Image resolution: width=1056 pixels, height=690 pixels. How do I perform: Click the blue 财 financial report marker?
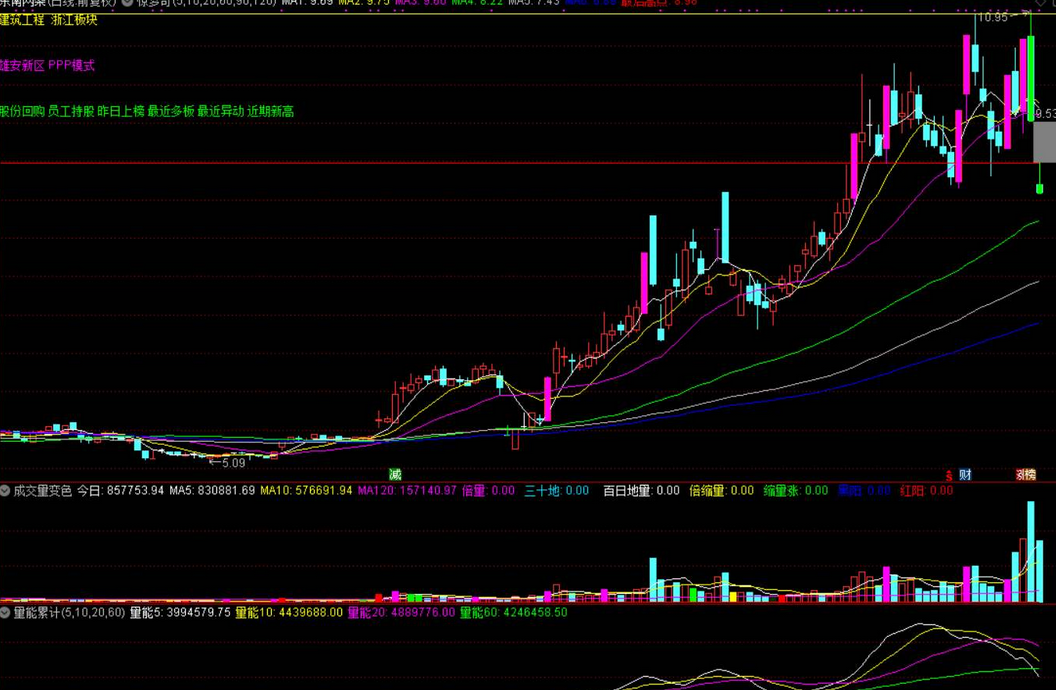965,475
